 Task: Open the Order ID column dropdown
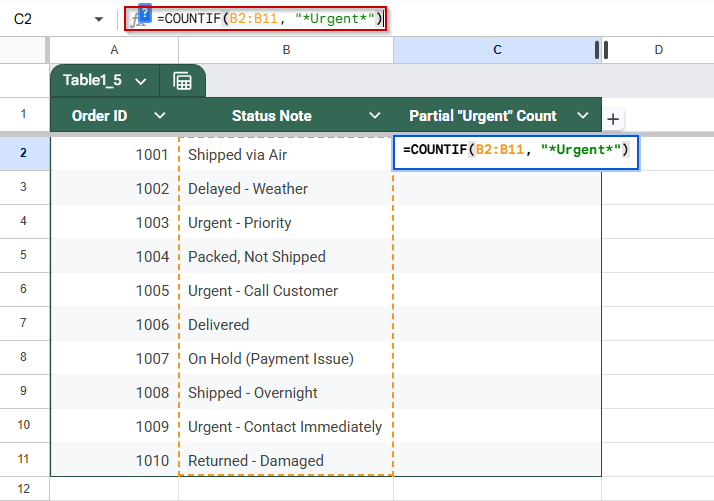click(x=160, y=115)
